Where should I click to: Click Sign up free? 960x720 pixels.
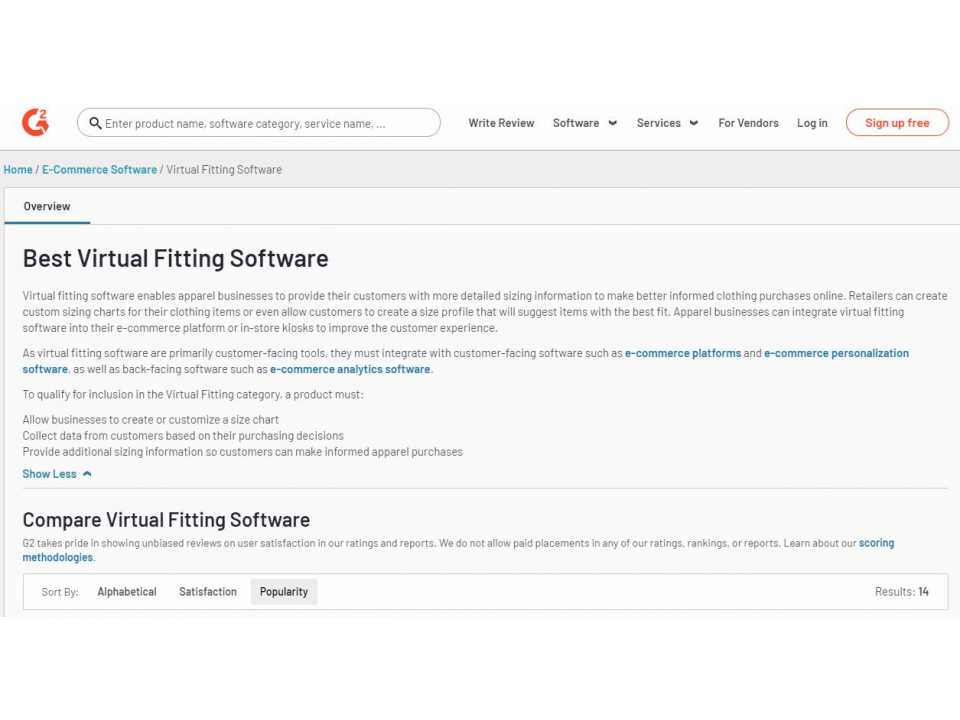coord(897,122)
